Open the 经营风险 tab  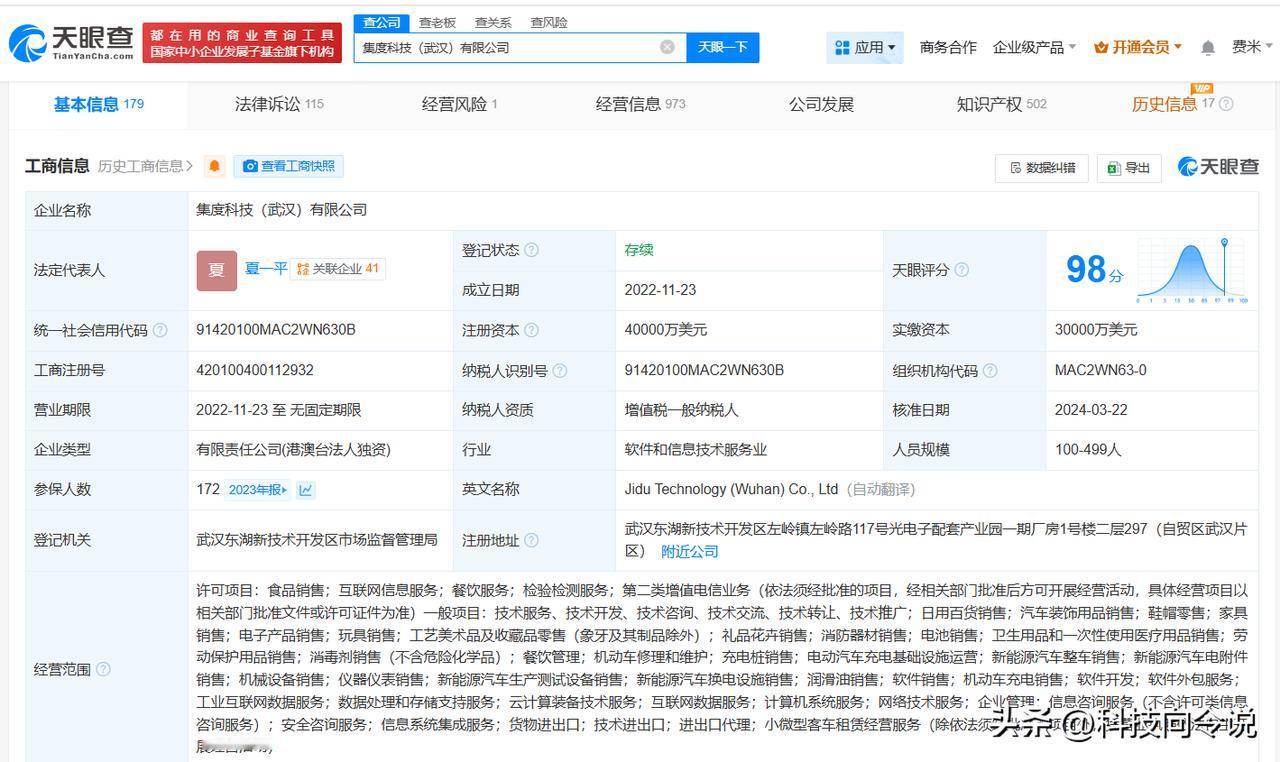click(x=459, y=104)
